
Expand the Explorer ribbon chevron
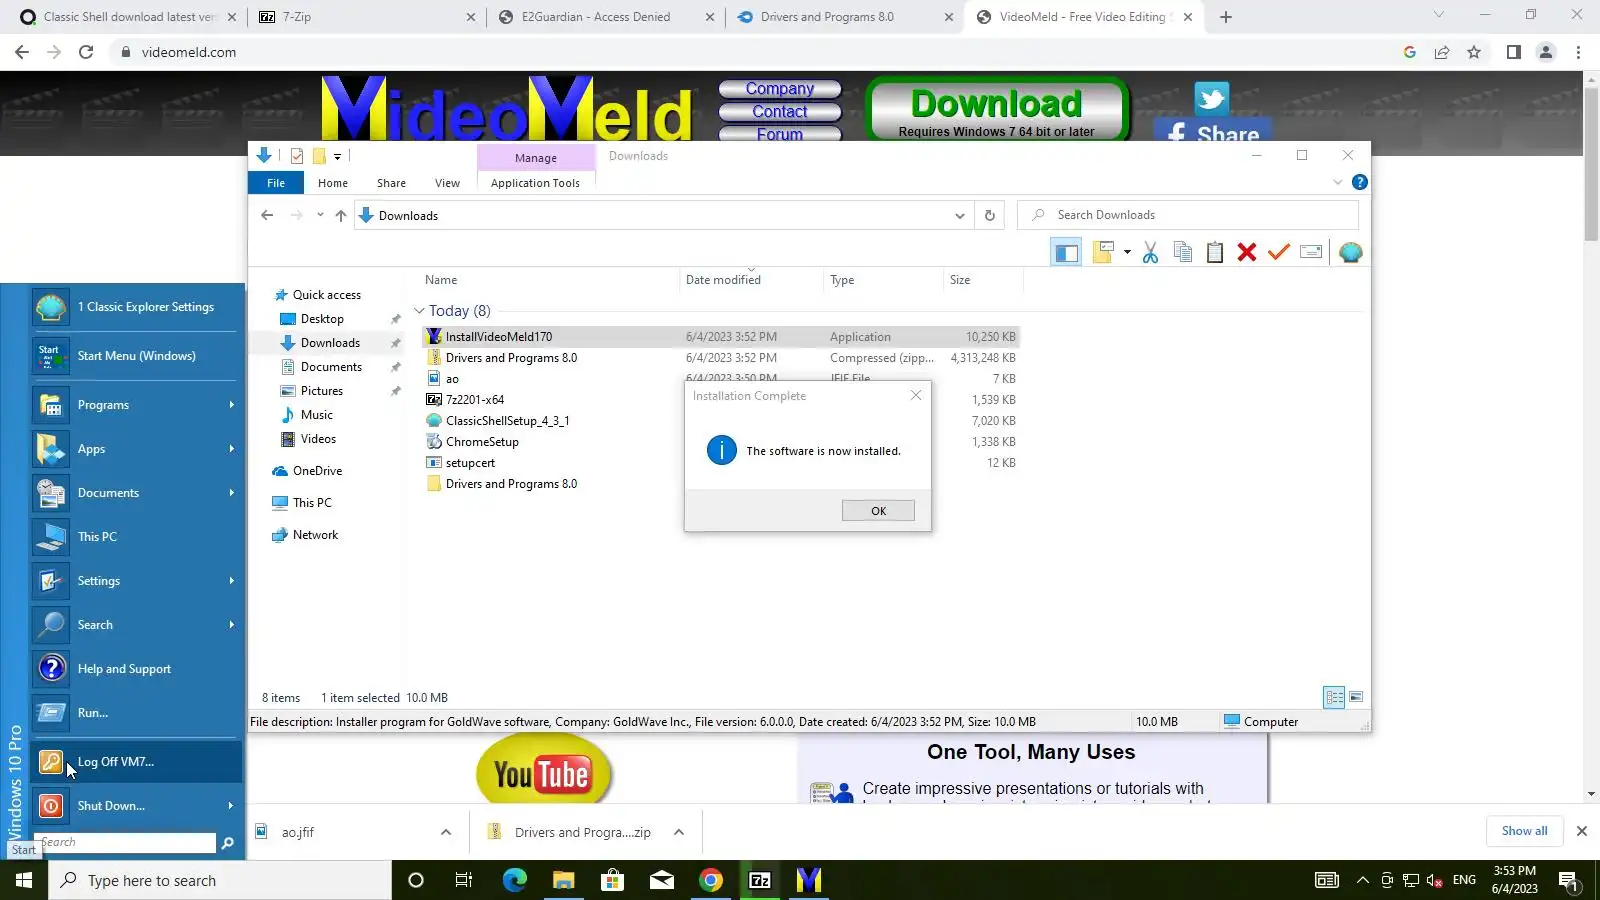coord(1337,182)
